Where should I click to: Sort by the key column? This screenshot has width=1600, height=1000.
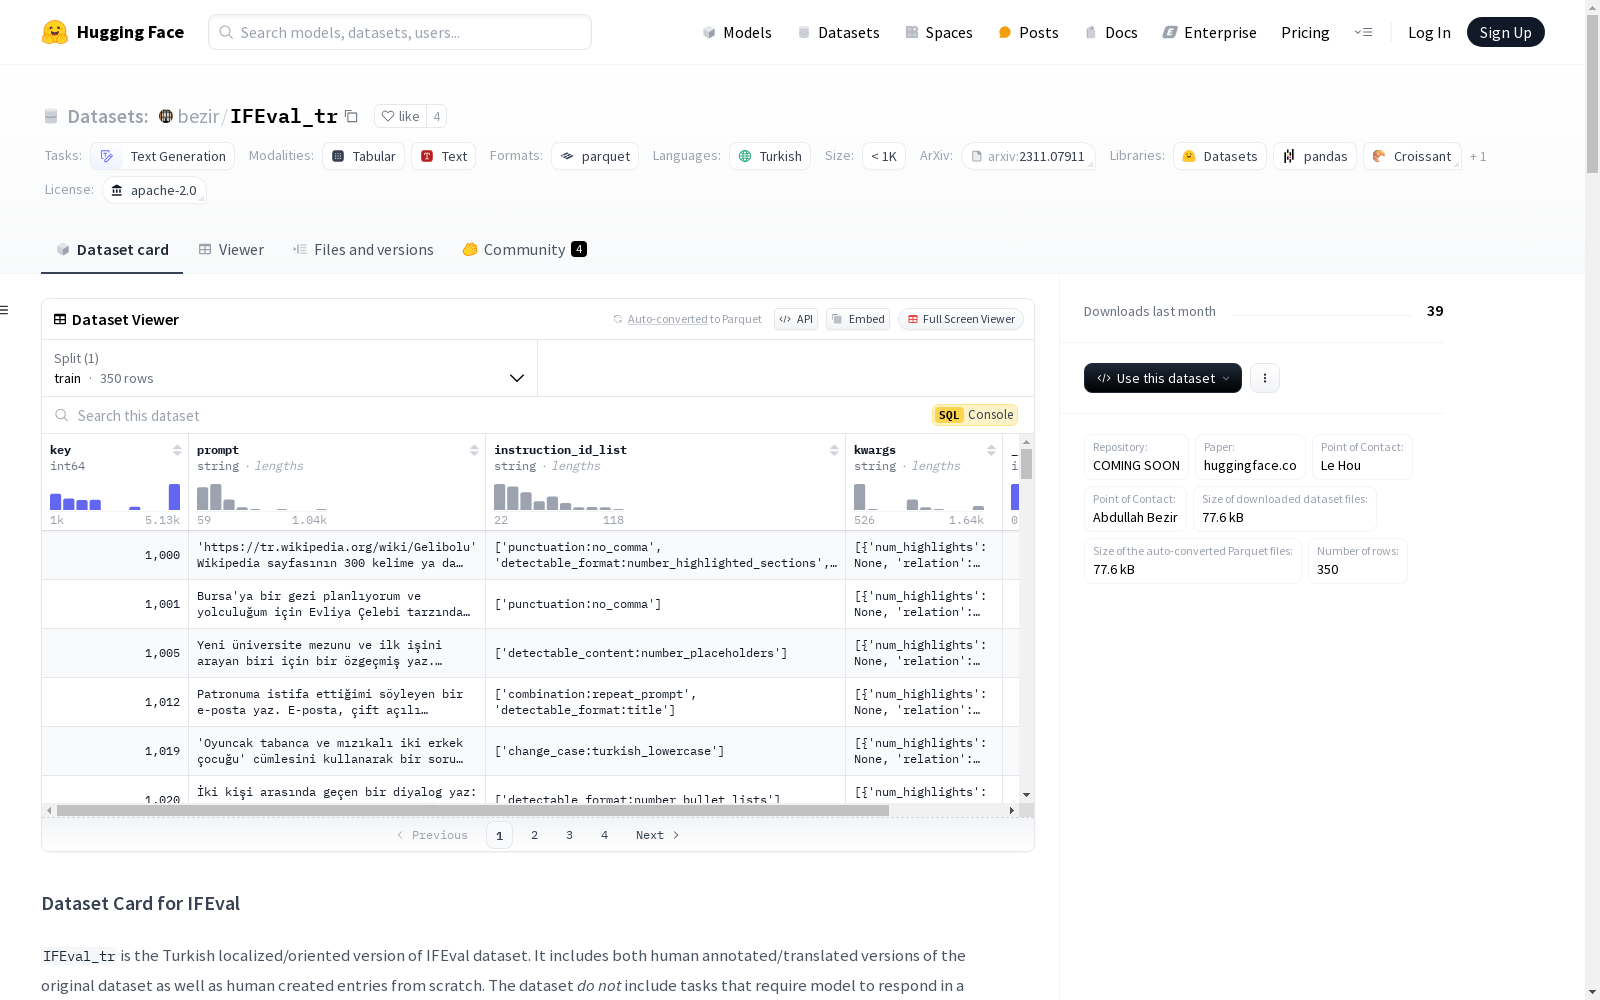(177, 450)
